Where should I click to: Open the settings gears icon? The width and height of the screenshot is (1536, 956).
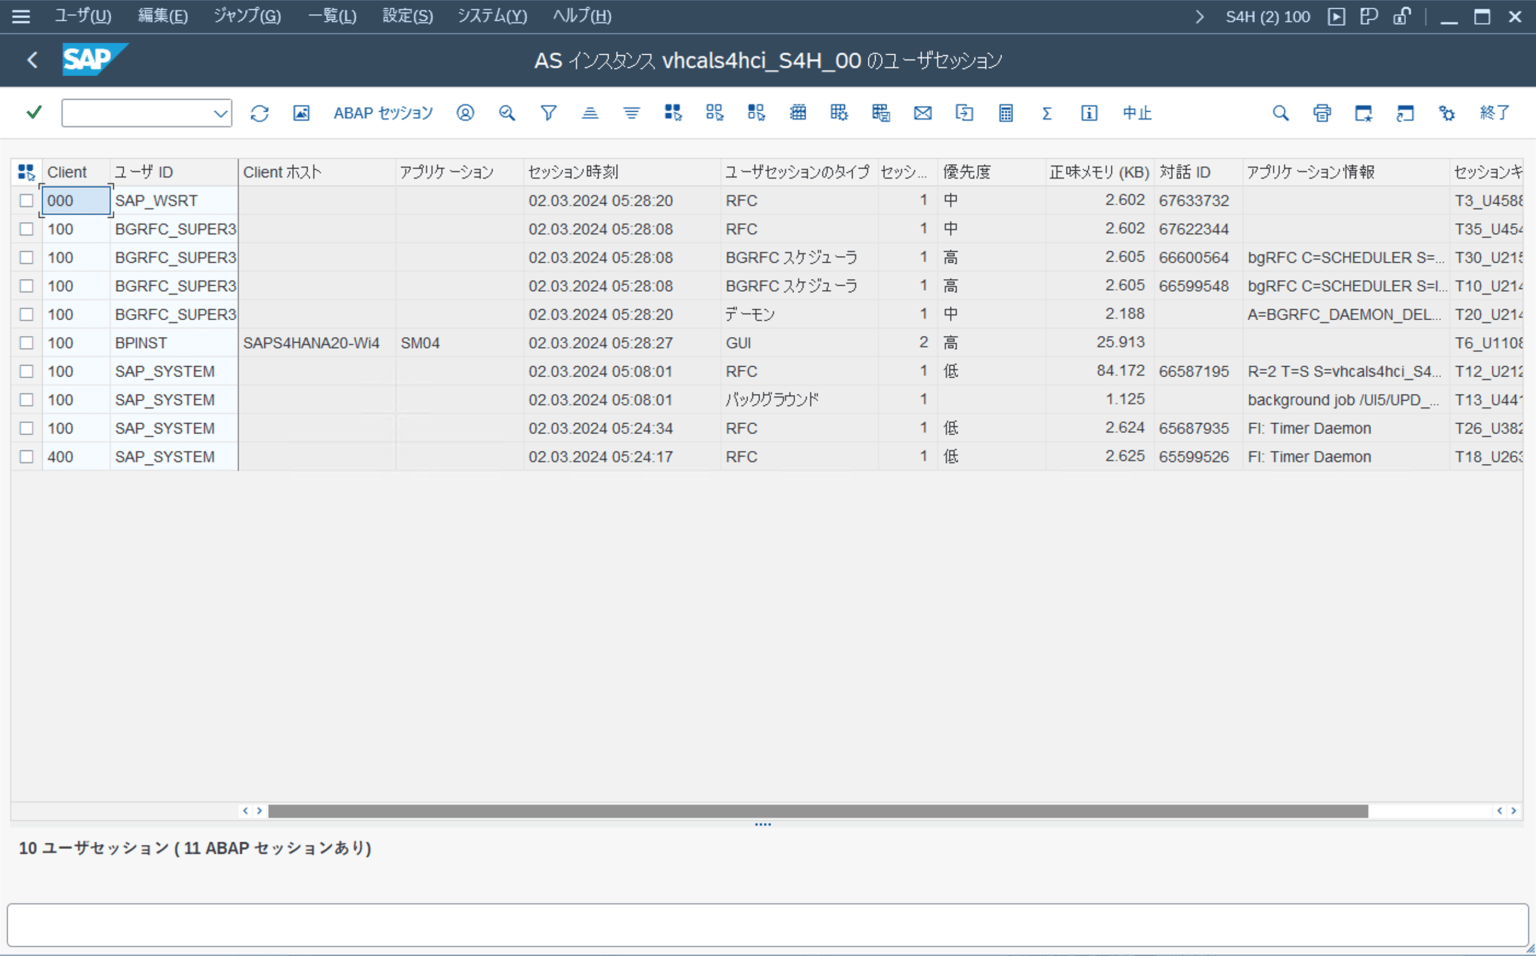point(1447,112)
